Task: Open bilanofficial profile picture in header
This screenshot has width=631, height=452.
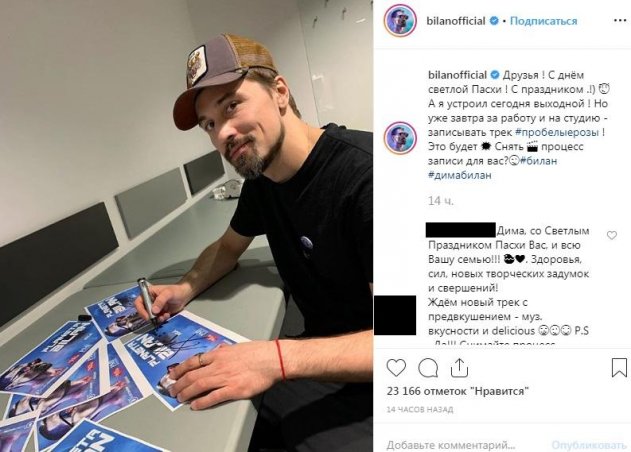Action: click(x=400, y=20)
